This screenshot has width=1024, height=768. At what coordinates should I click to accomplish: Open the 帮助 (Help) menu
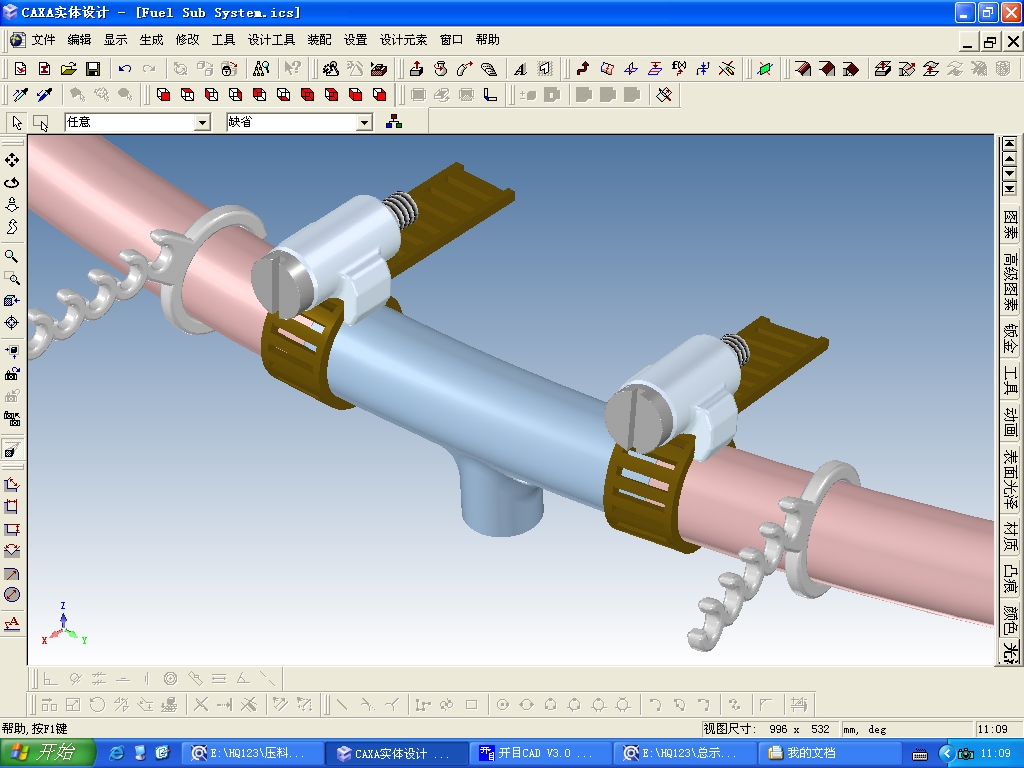[x=487, y=40]
